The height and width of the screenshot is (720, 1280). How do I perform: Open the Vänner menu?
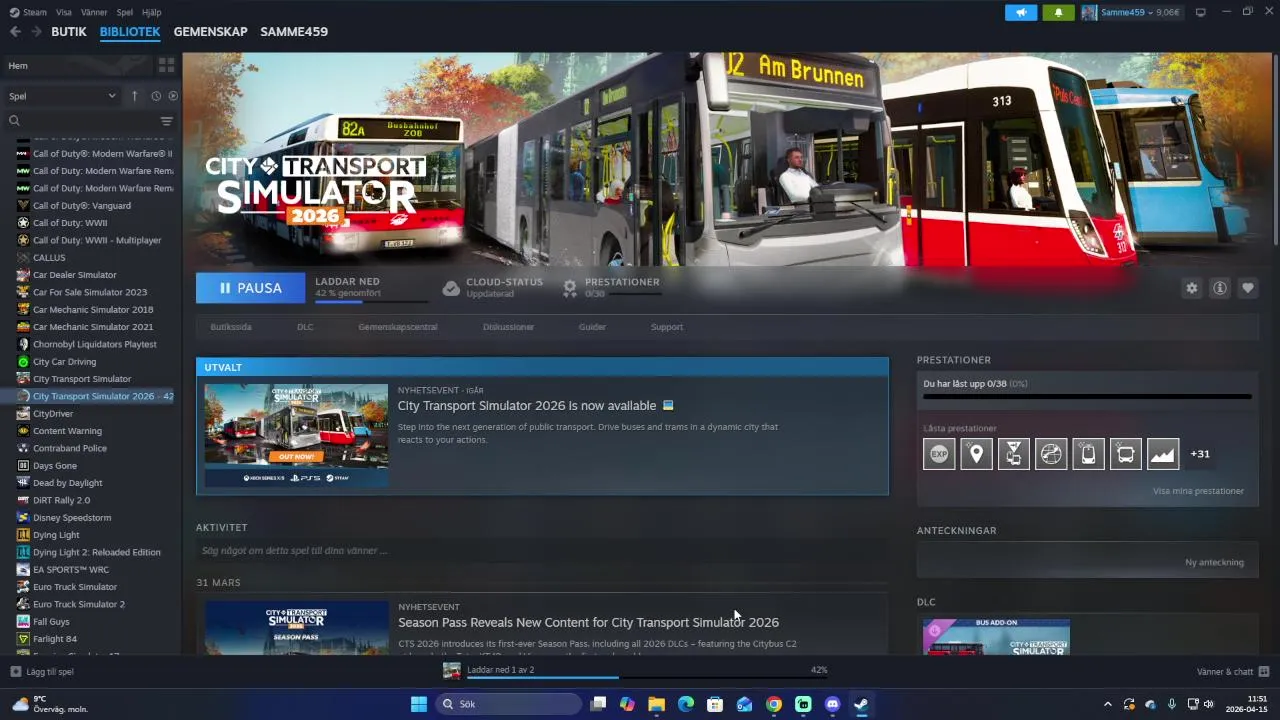pyautogui.click(x=94, y=12)
